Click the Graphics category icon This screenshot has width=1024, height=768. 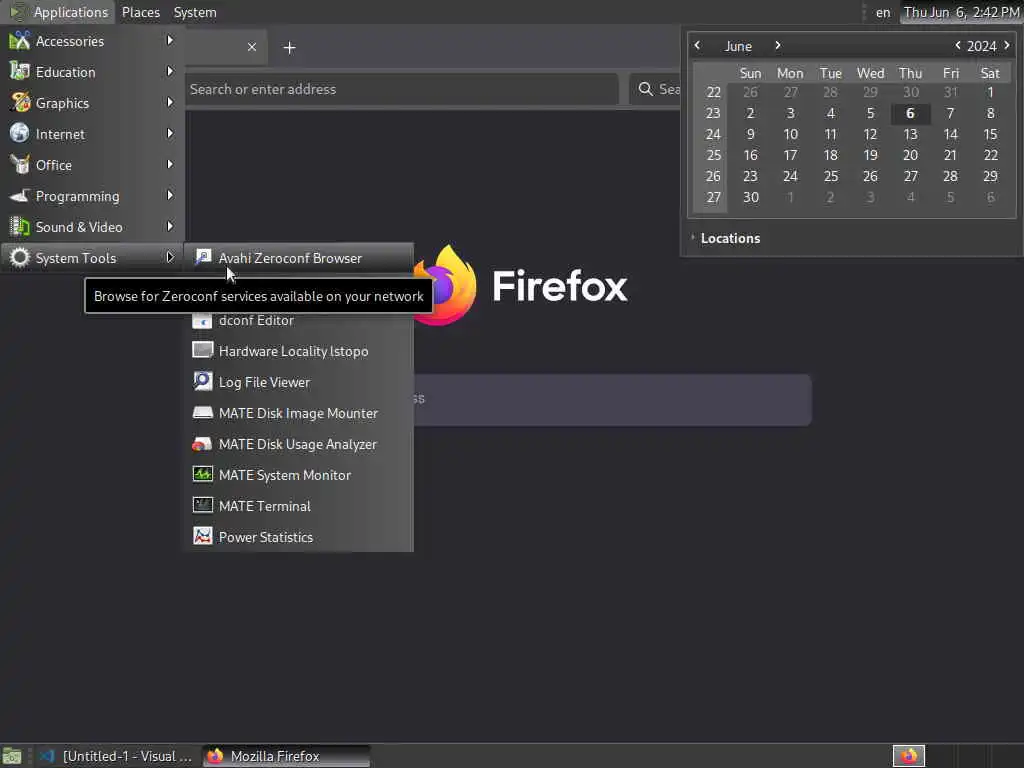tap(20, 103)
